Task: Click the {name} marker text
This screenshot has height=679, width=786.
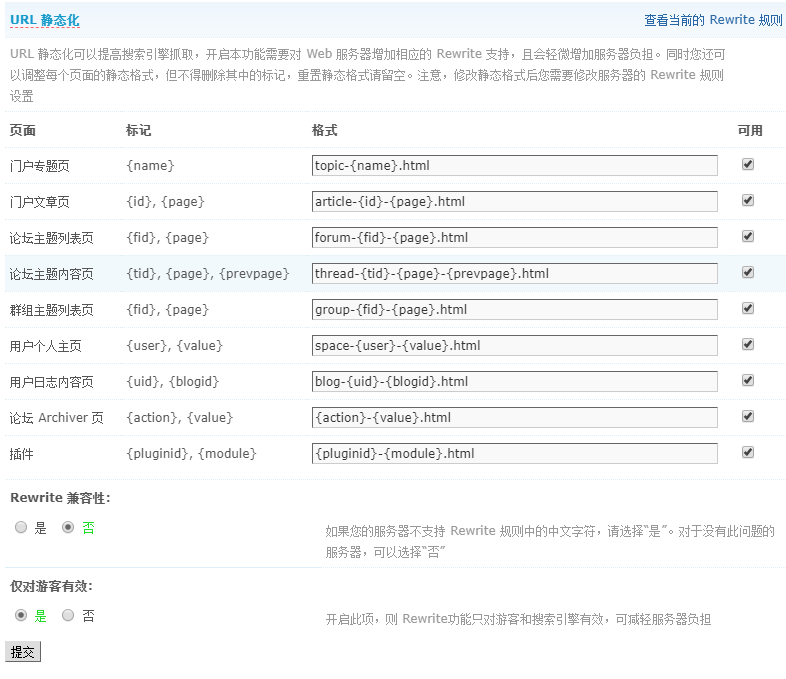Action: coord(150,165)
